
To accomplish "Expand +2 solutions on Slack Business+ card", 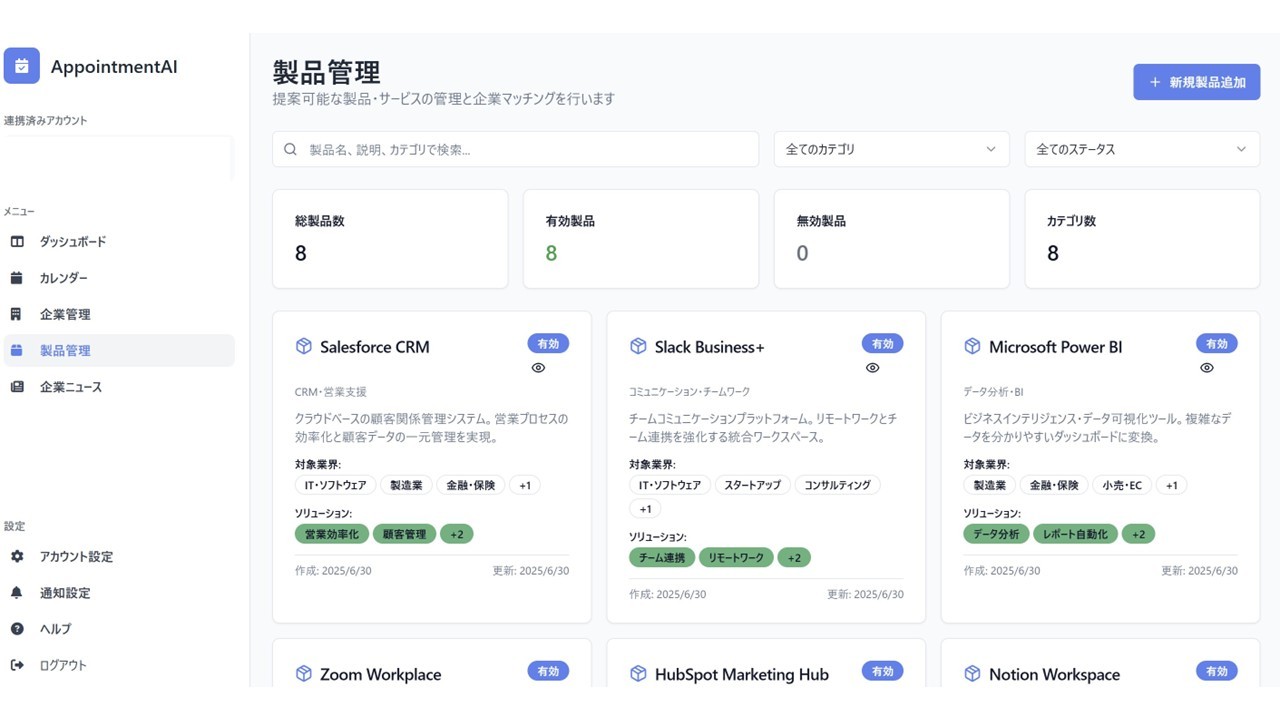I will 794,558.
